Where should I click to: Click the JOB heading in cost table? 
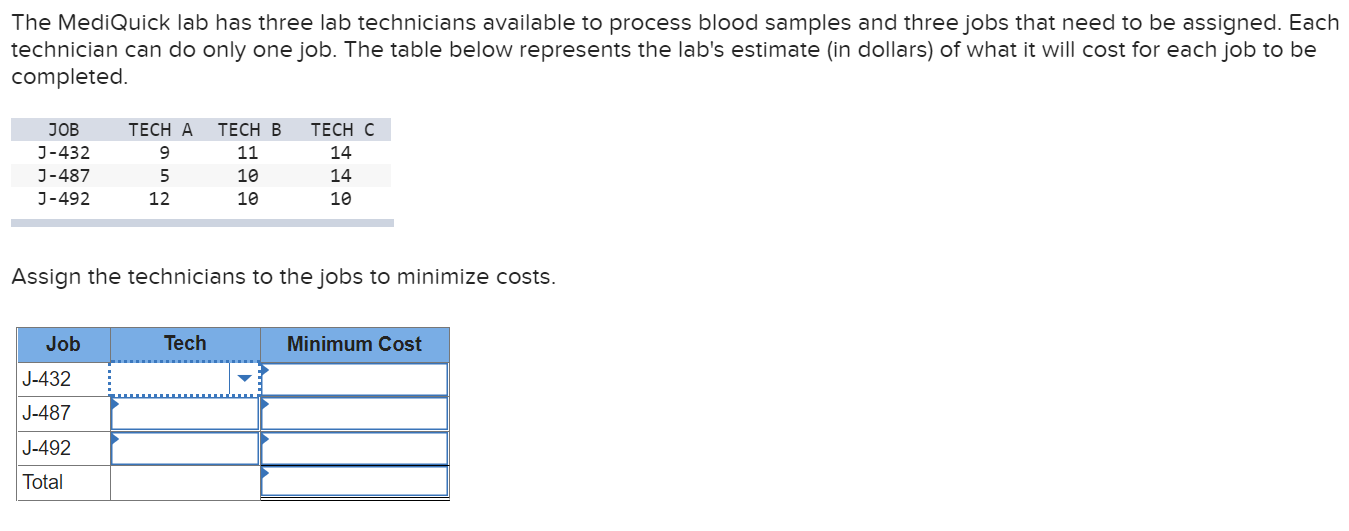pos(63,130)
